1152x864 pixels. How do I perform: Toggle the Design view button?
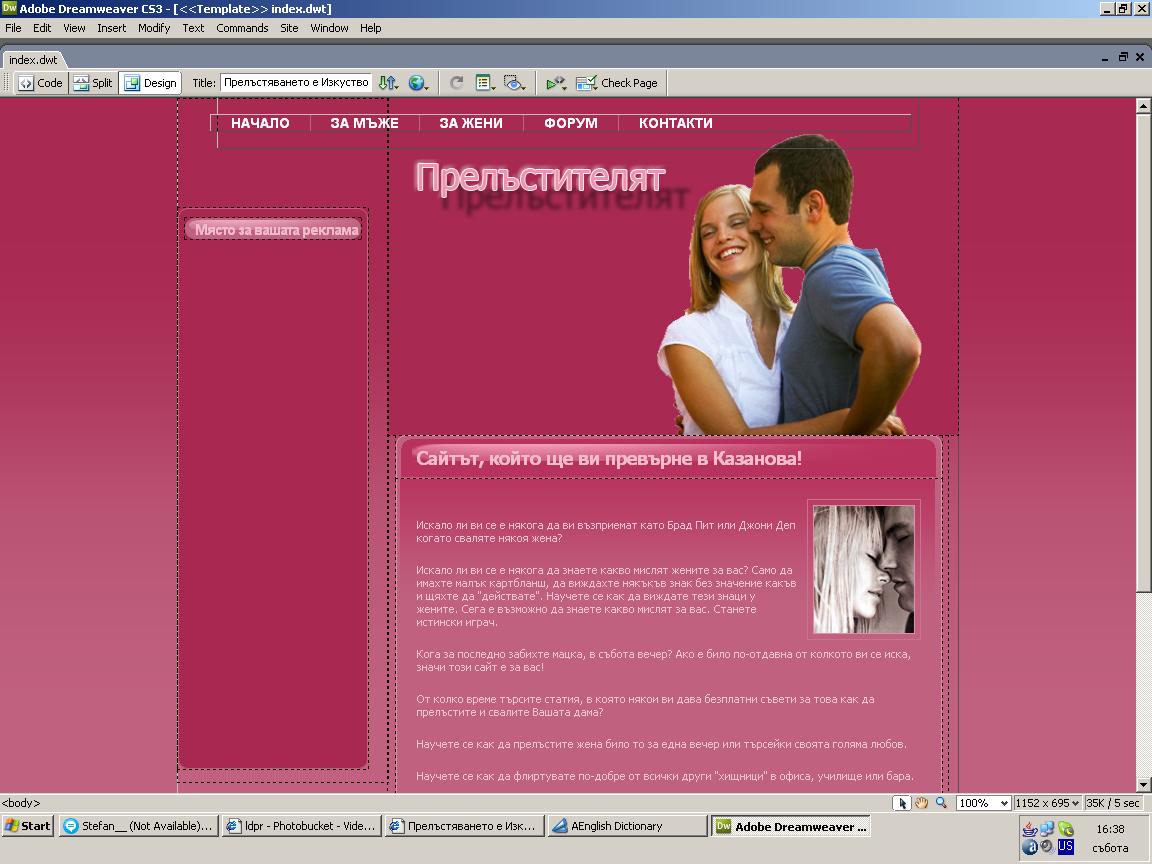(x=150, y=83)
